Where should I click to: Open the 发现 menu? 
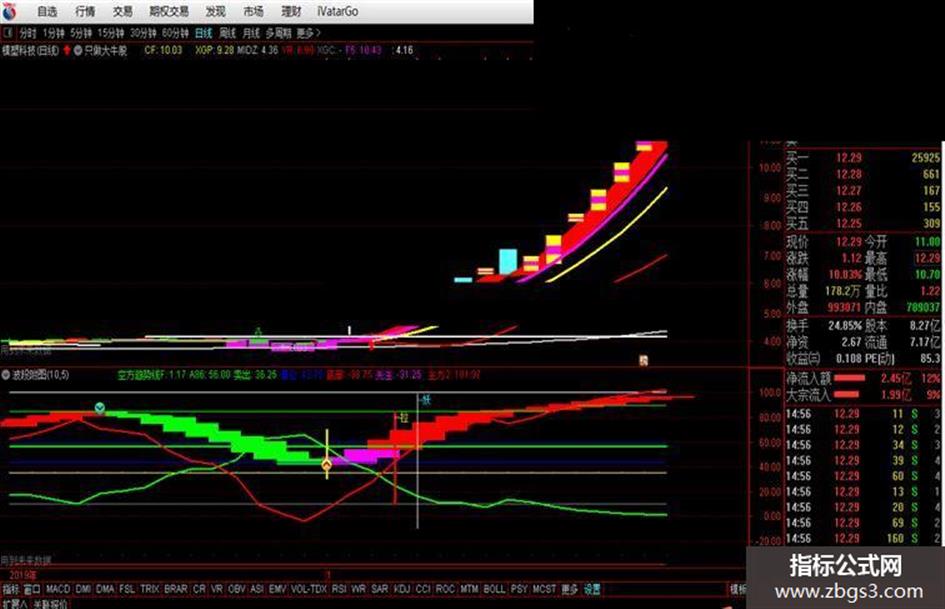coord(215,11)
